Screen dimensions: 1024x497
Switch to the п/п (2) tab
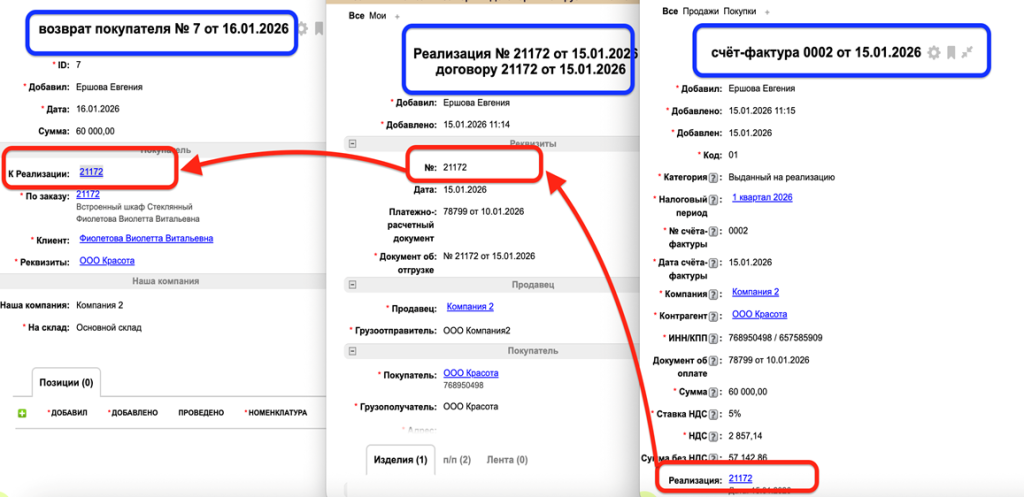[x=457, y=460]
